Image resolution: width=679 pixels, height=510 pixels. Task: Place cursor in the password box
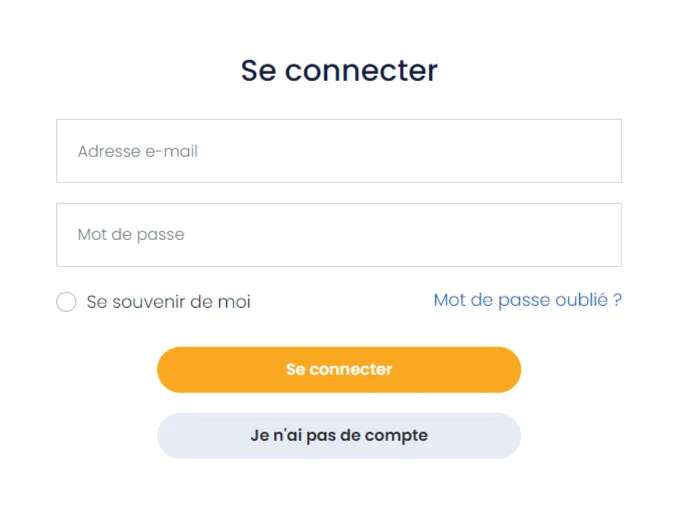(x=339, y=235)
